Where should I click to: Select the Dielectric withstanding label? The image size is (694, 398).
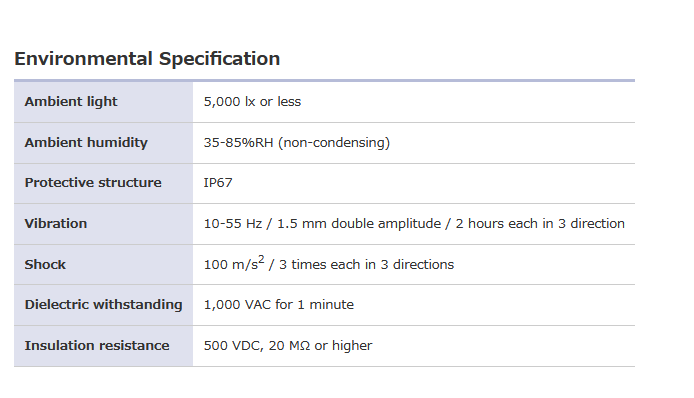(x=104, y=305)
